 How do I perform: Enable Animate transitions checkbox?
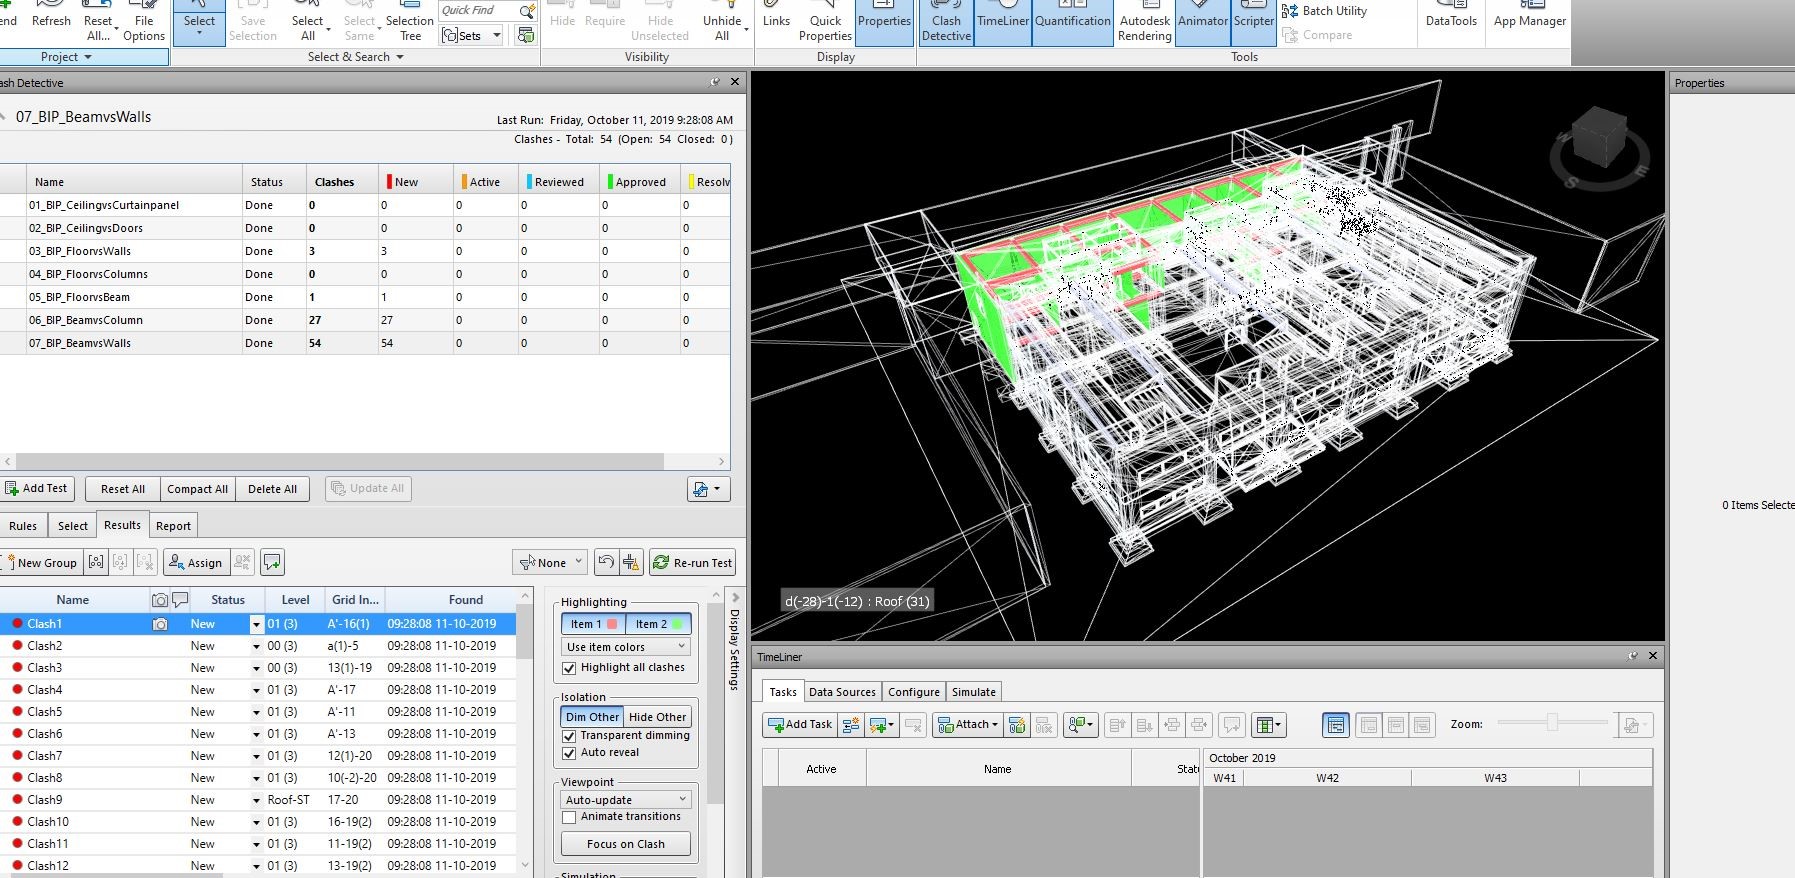pos(570,817)
